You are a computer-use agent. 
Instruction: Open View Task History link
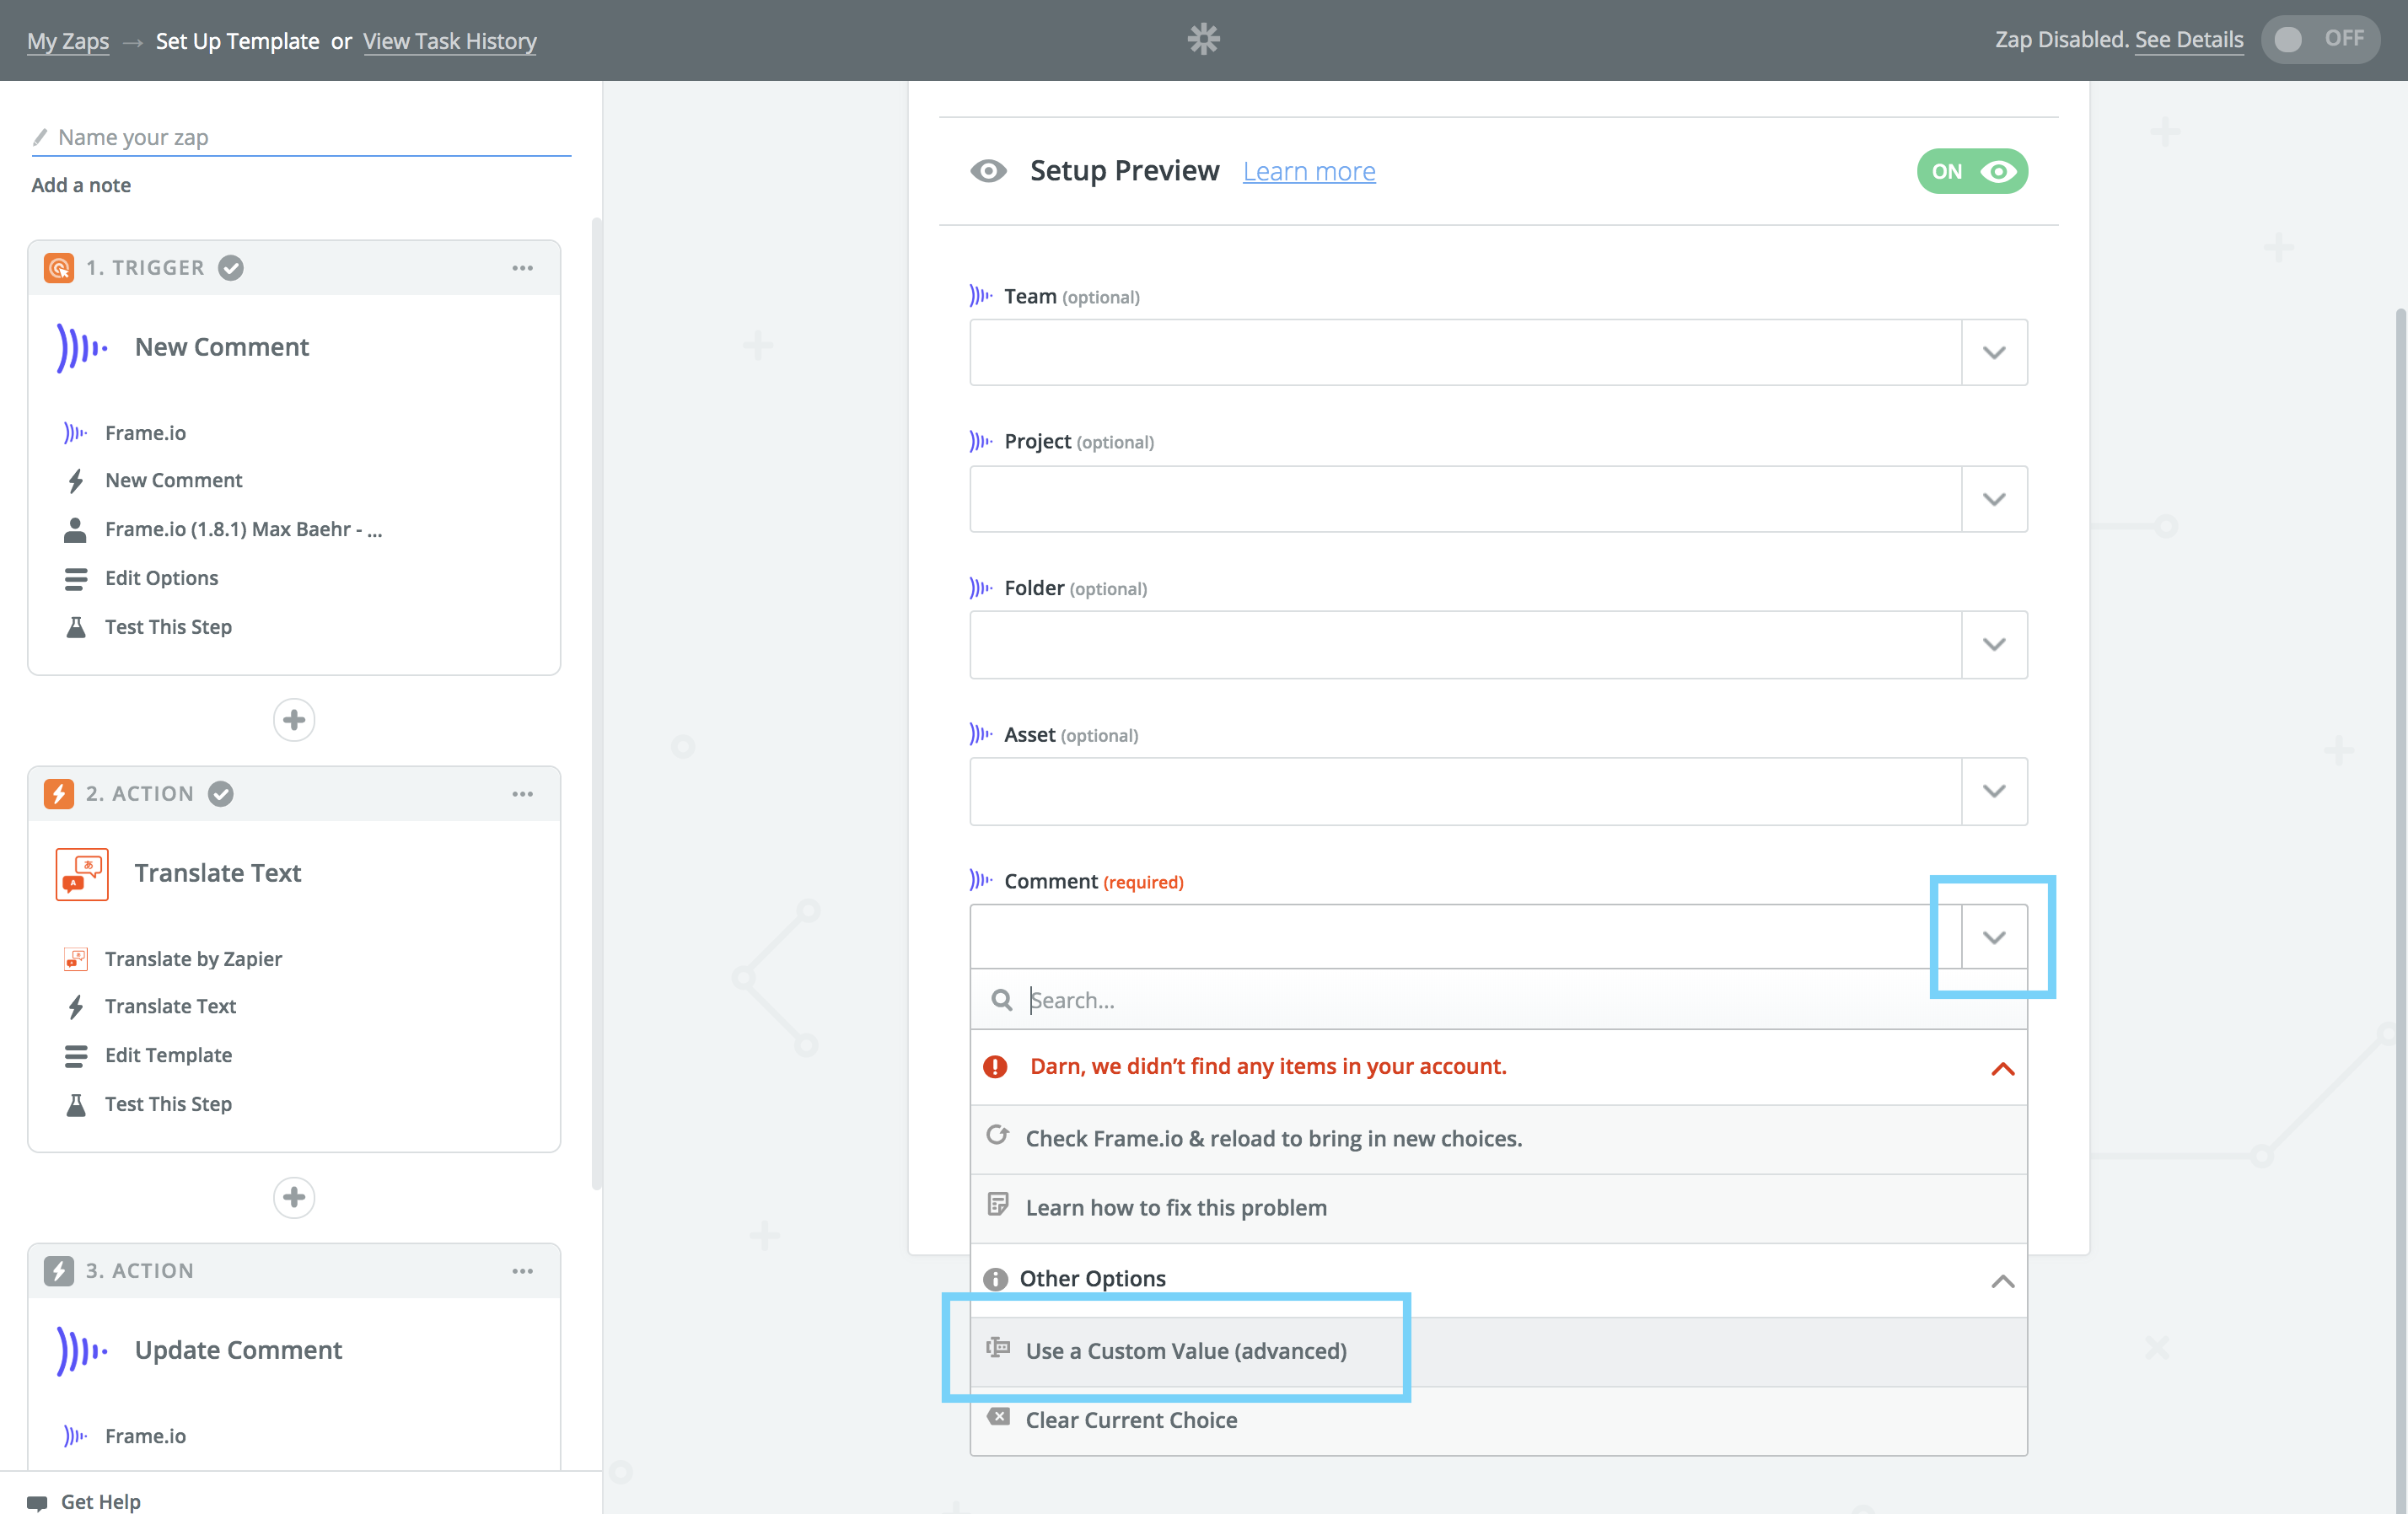[449, 41]
